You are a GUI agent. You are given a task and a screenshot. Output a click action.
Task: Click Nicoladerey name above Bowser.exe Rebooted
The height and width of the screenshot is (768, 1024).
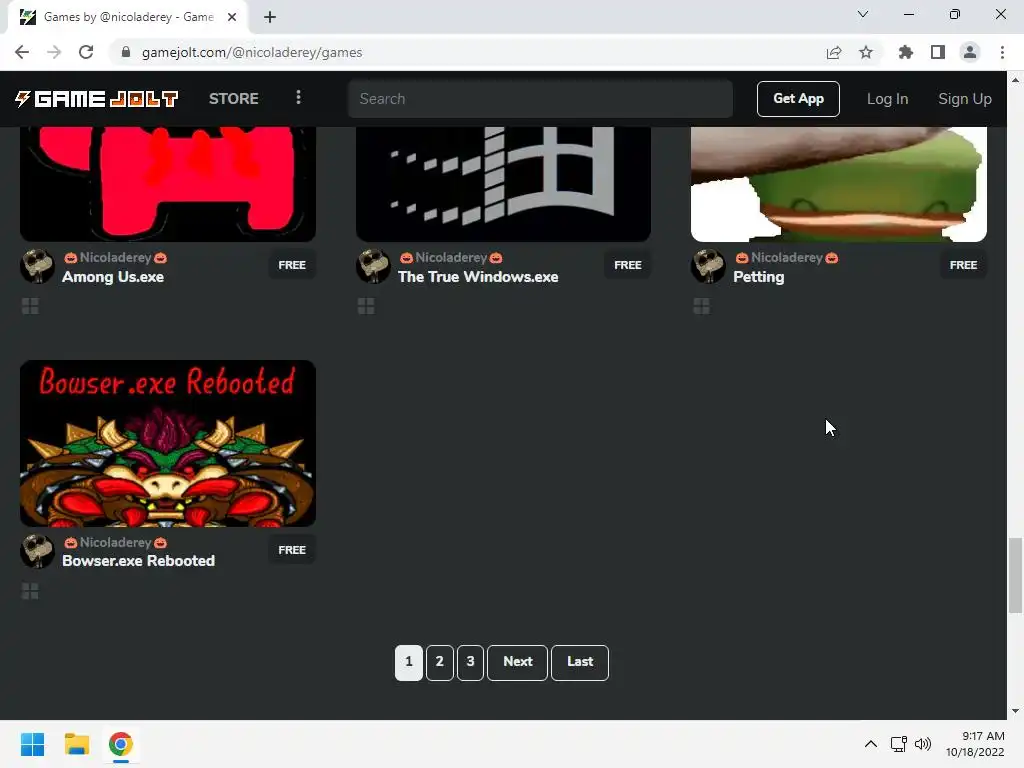click(115, 542)
